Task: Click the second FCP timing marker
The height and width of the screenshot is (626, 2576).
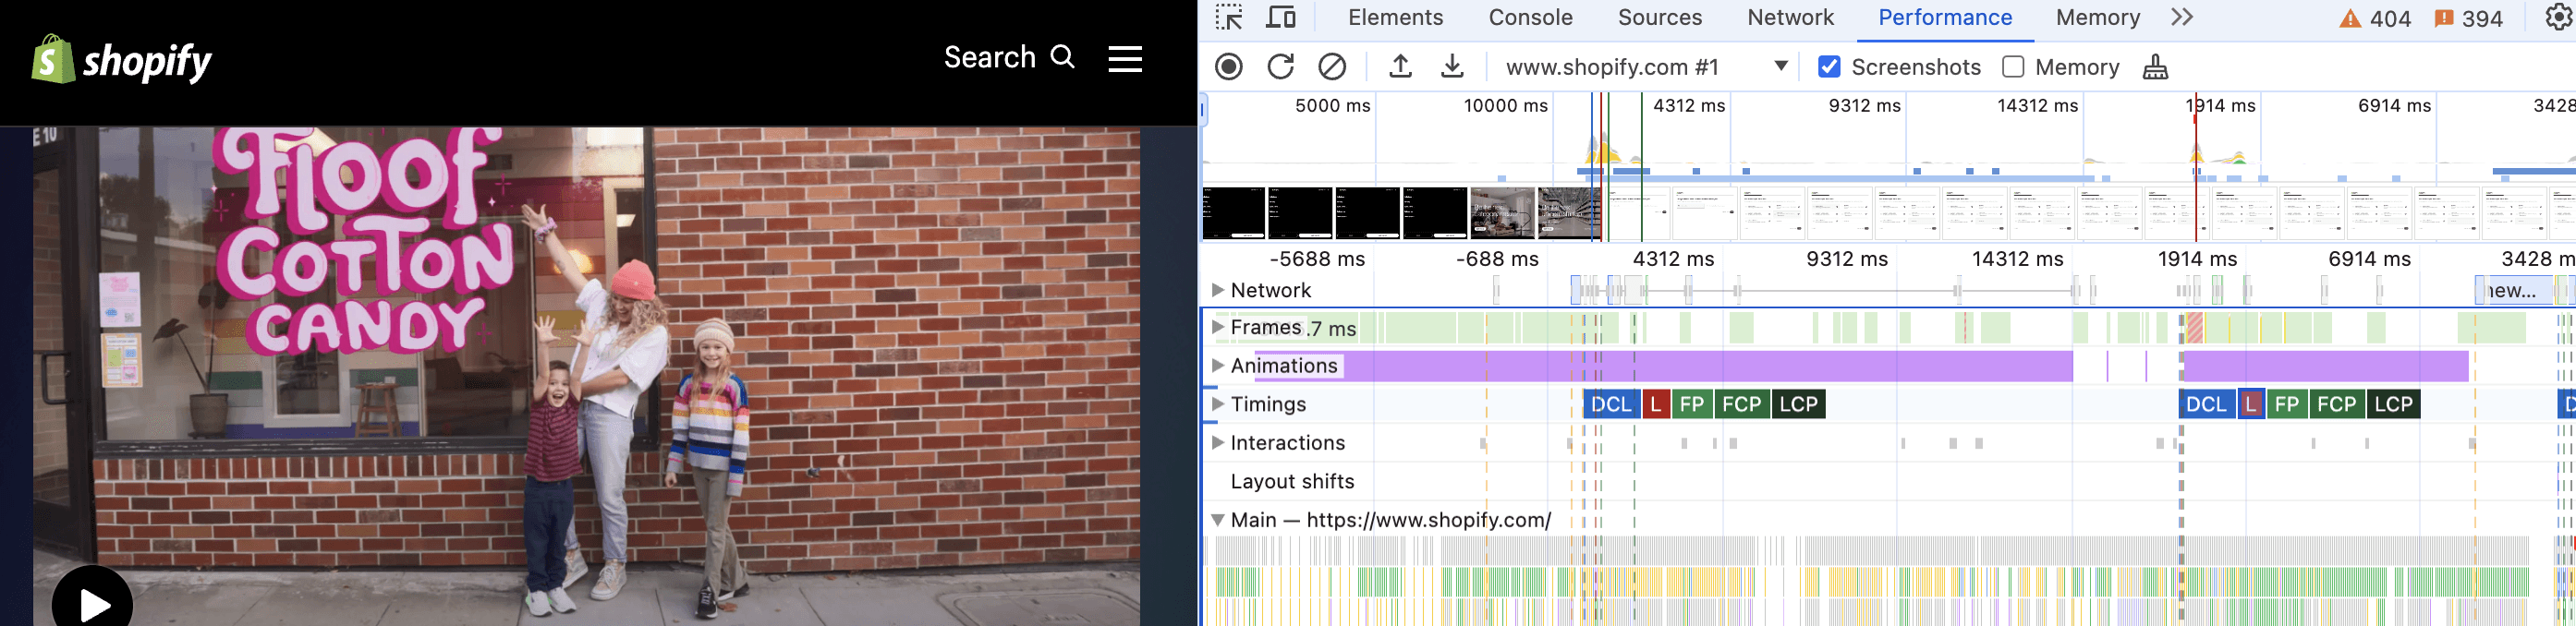Action: 2336,404
